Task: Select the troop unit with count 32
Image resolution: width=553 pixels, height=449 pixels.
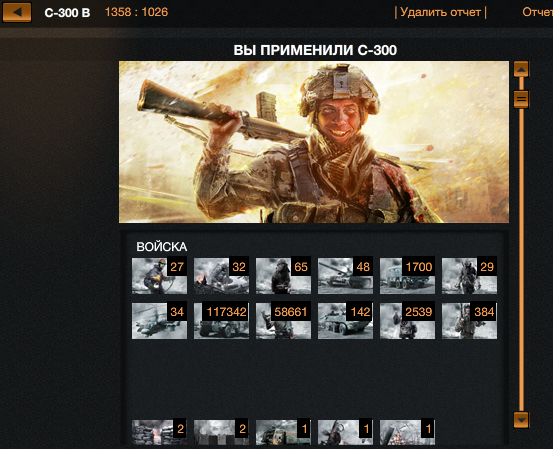Action: click(x=221, y=275)
